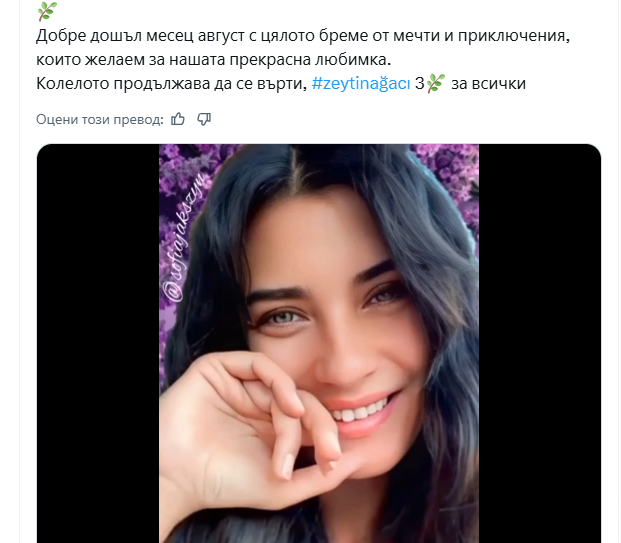Click the word 'любимка' in the post

coord(353,60)
